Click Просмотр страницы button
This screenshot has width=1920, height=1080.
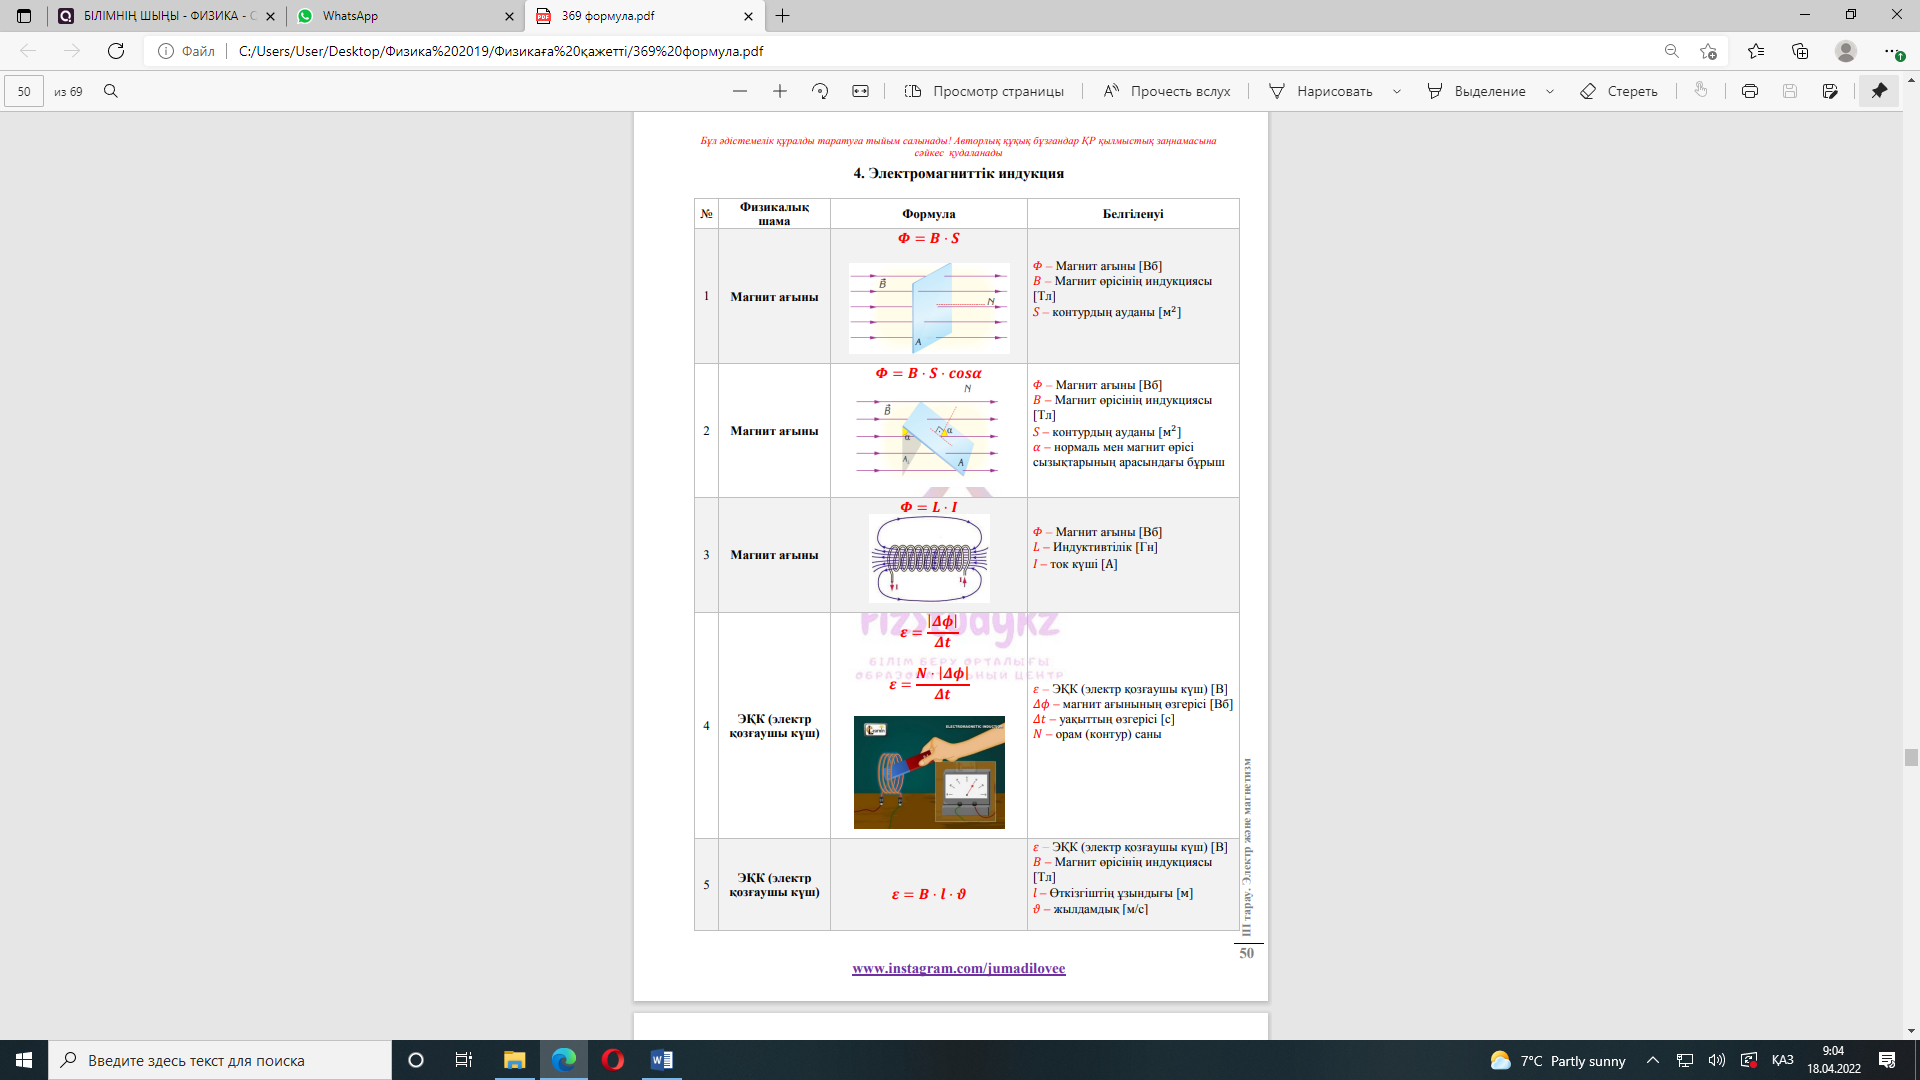(x=984, y=91)
